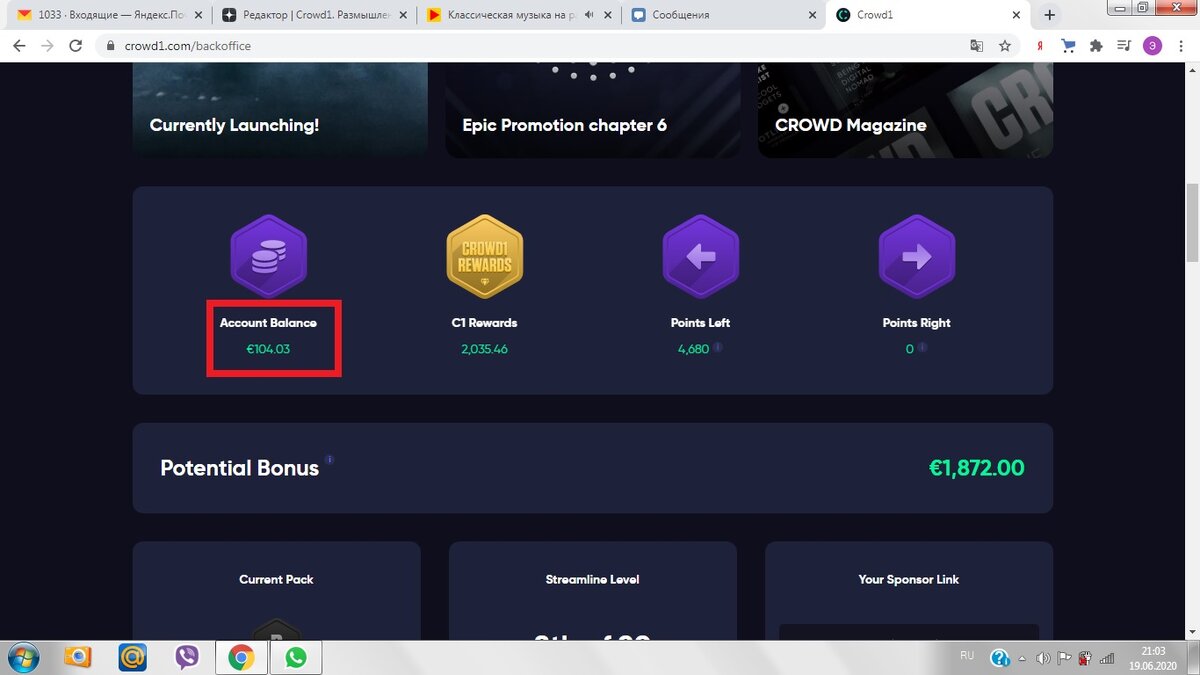The width and height of the screenshot is (1200, 675).
Task: Click the Points Right label
Action: 917,323
